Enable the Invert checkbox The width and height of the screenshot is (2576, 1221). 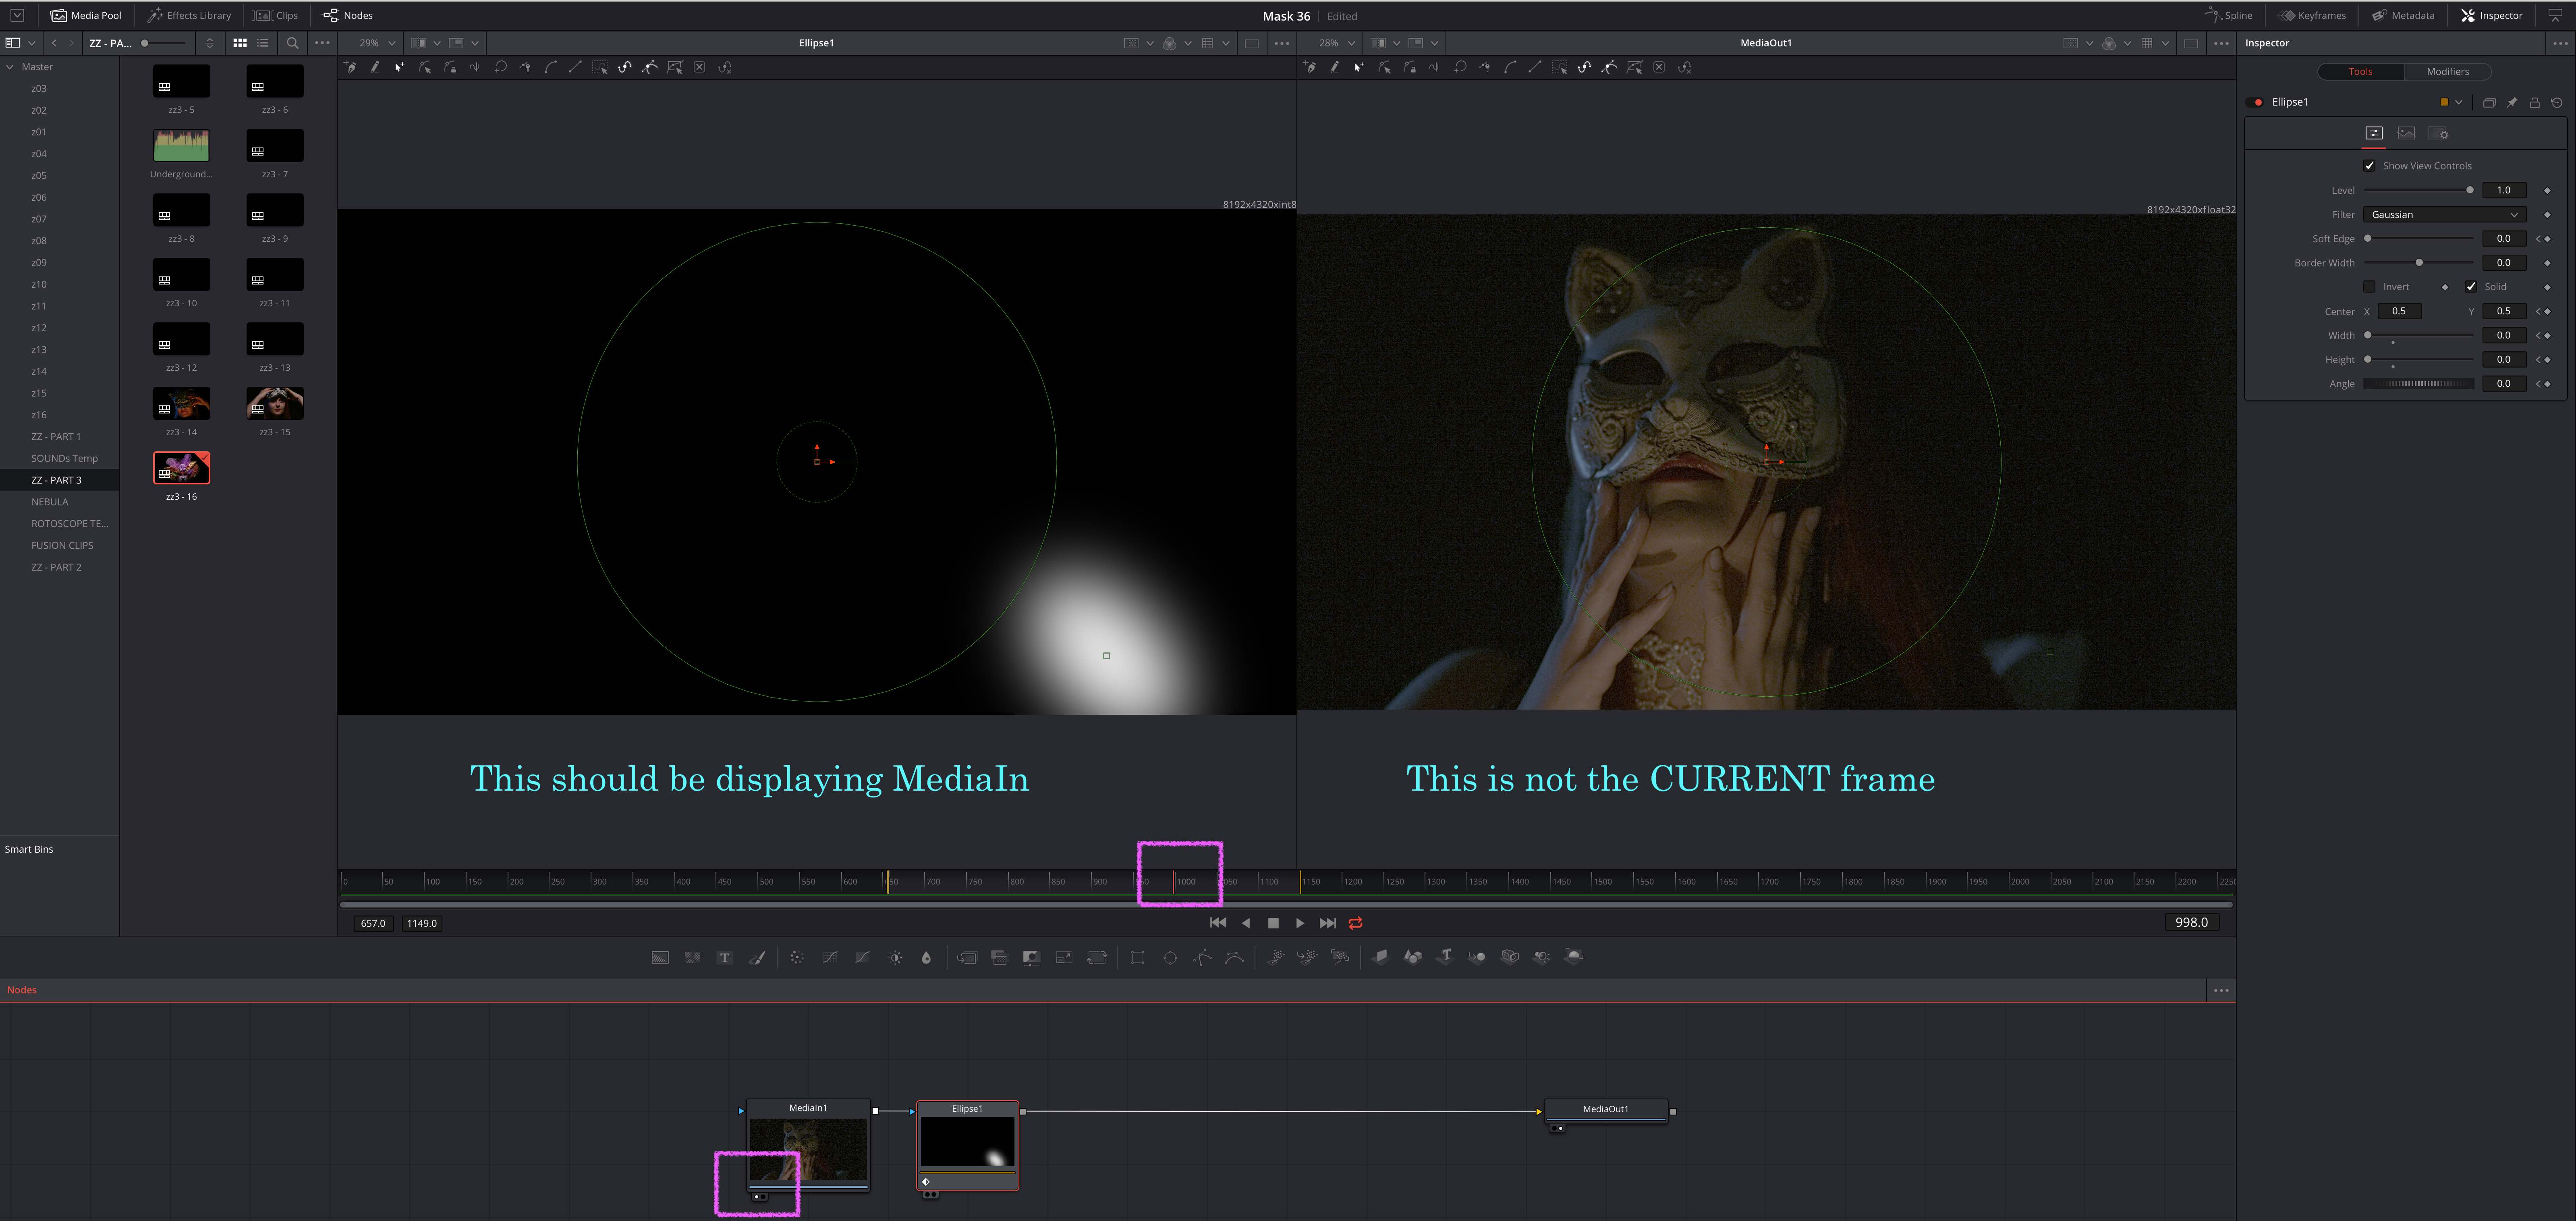(x=2369, y=287)
